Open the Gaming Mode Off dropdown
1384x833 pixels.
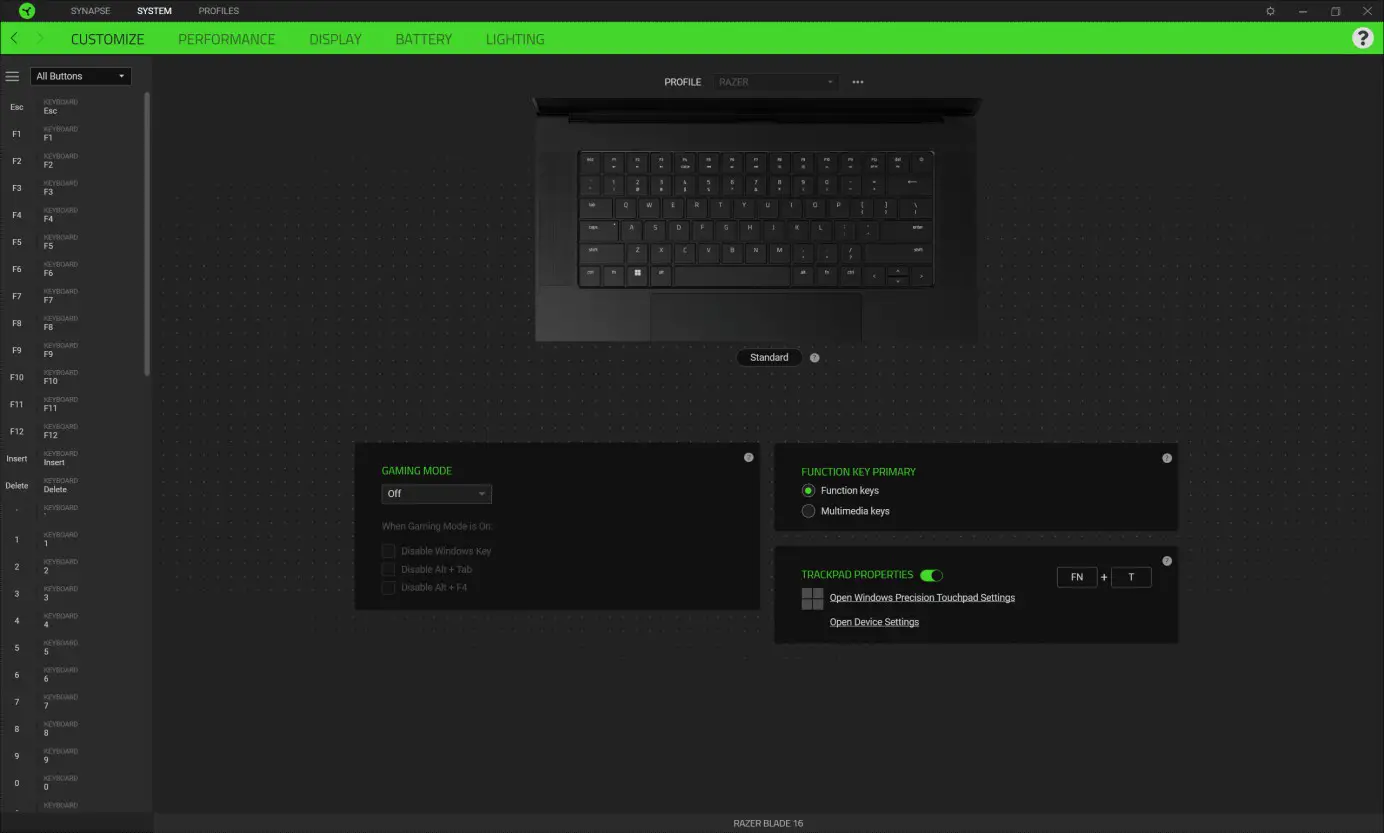[436, 493]
